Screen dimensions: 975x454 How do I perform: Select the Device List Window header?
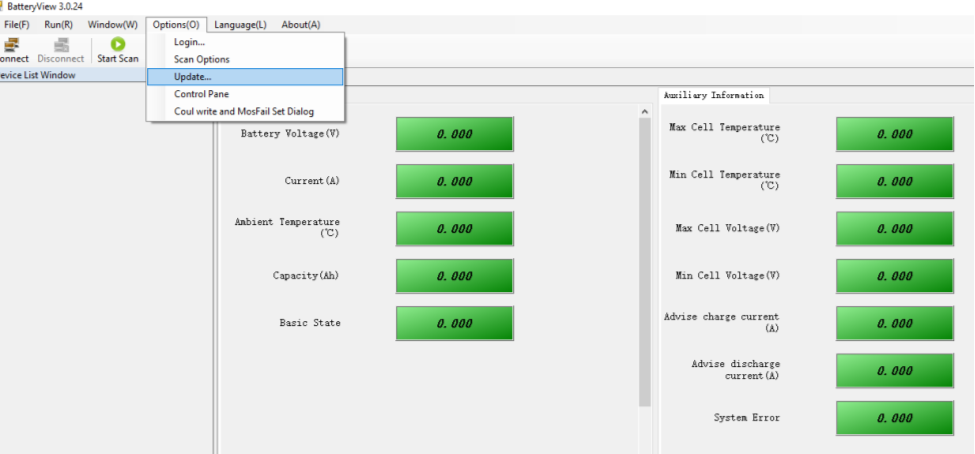(x=38, y=75)
